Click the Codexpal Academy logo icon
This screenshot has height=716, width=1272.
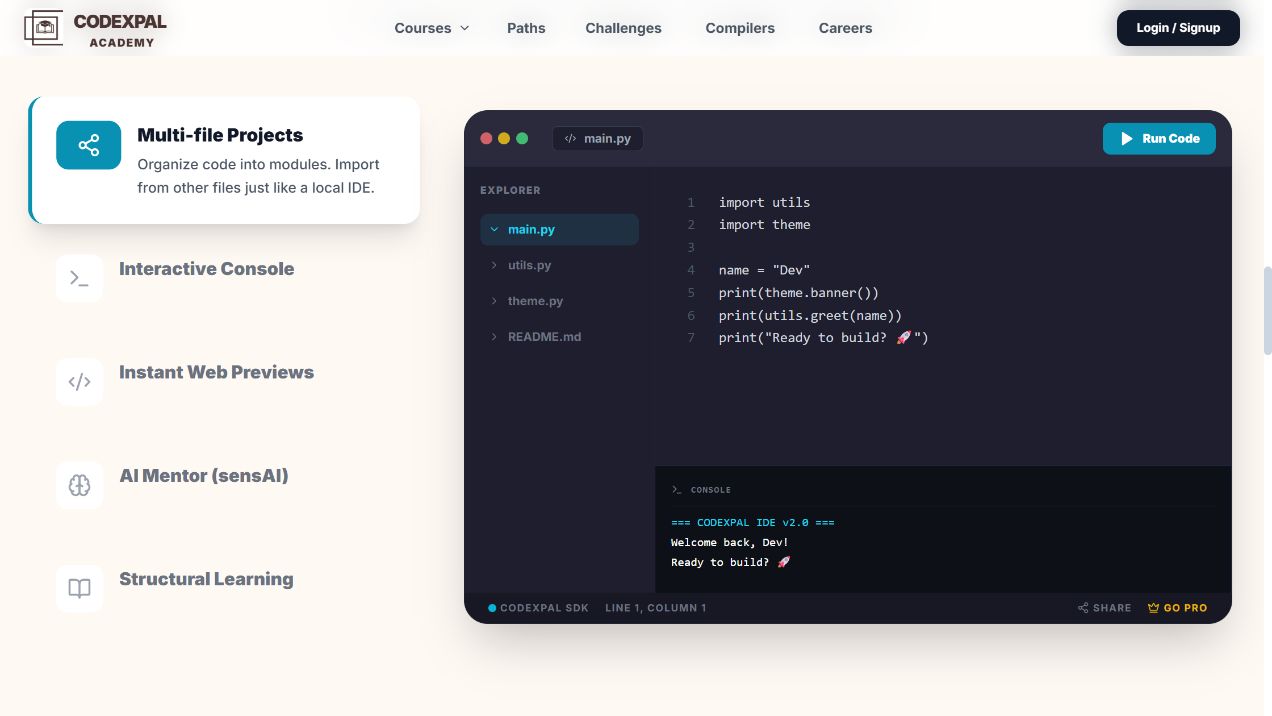[43, 28]
